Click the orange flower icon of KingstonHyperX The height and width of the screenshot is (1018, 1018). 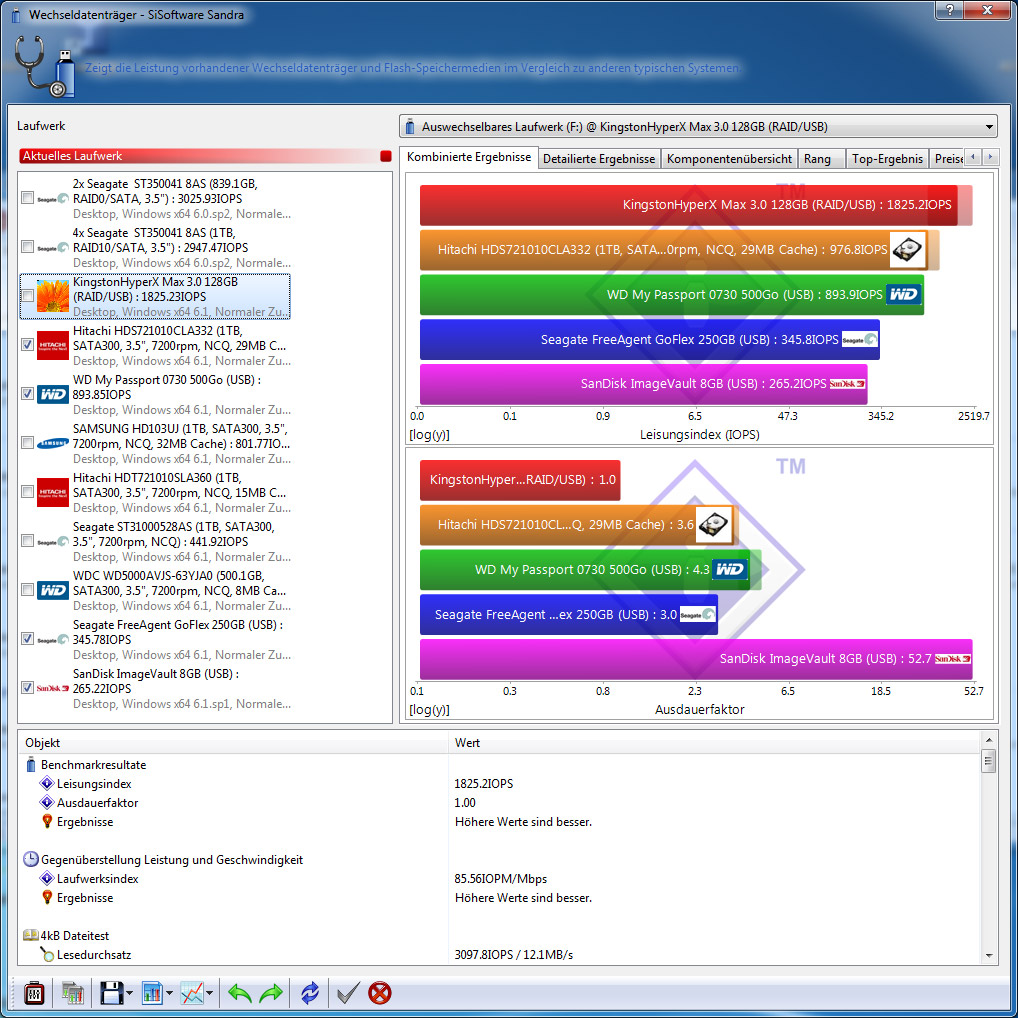[x=53, y=297]
